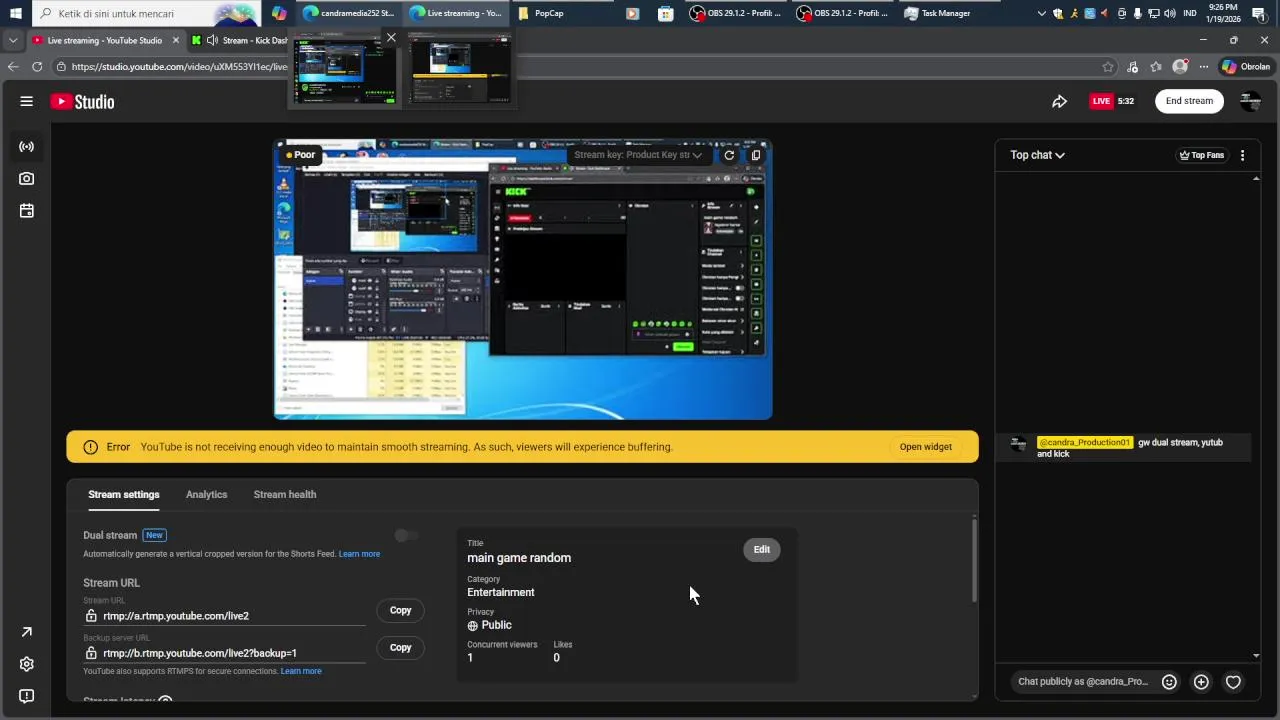The height and width of the screenshot is (720, 1280).
Task: Copy the Backup server URL
Action: point(400,647)
